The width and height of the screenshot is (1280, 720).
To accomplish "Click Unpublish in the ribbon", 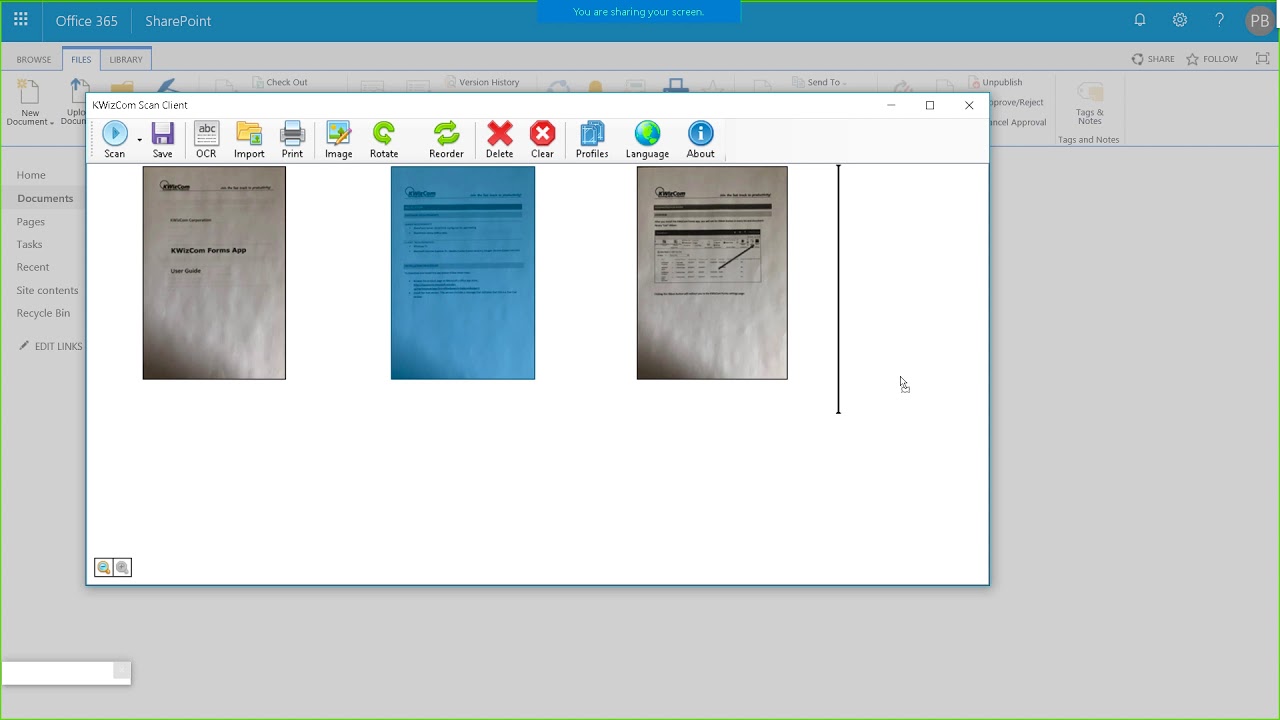I will (996, 82).
